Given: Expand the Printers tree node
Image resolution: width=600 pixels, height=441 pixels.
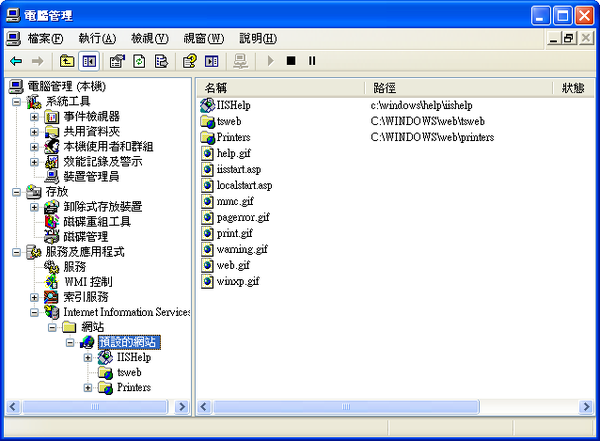Looking at the screenshot, I should coord(88,388).
